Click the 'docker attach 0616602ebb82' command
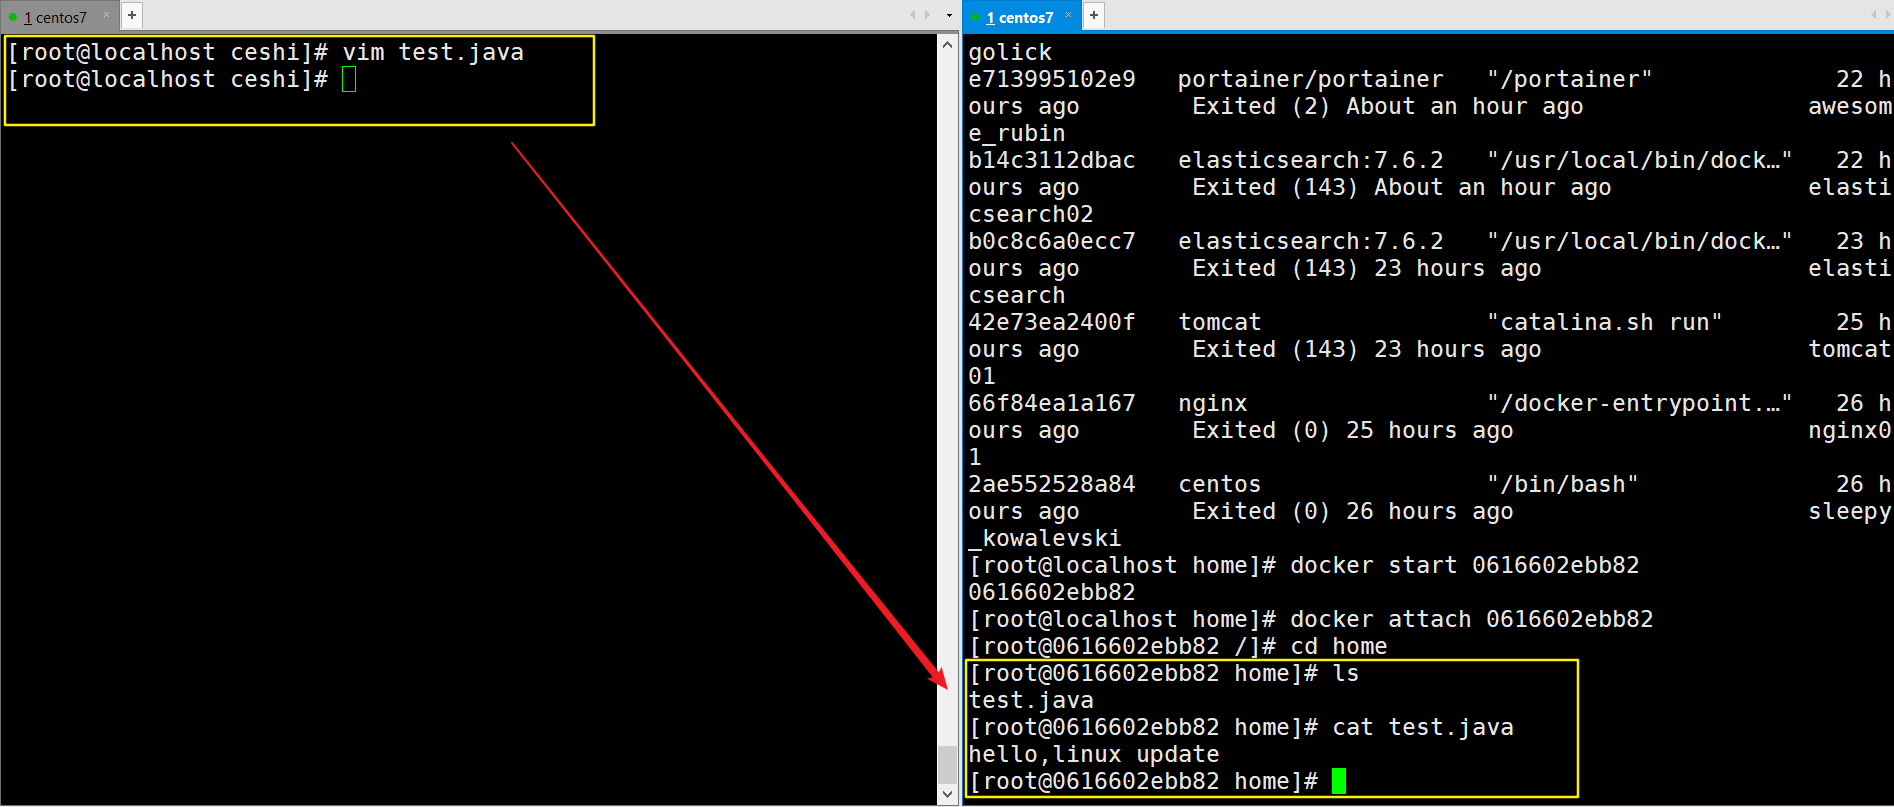The width and height of the screenshot is (1894, 807). (x=1472, y=619)
